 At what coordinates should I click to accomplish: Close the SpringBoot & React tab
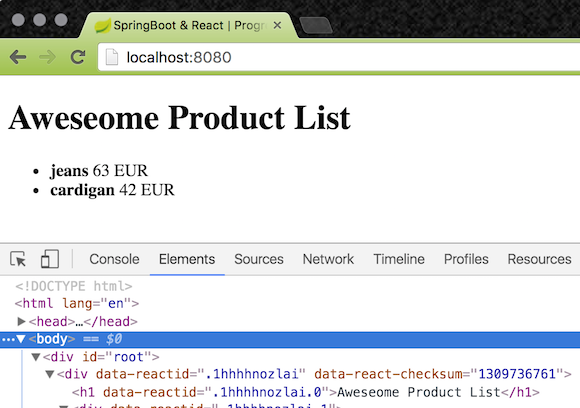pos(277,25)
